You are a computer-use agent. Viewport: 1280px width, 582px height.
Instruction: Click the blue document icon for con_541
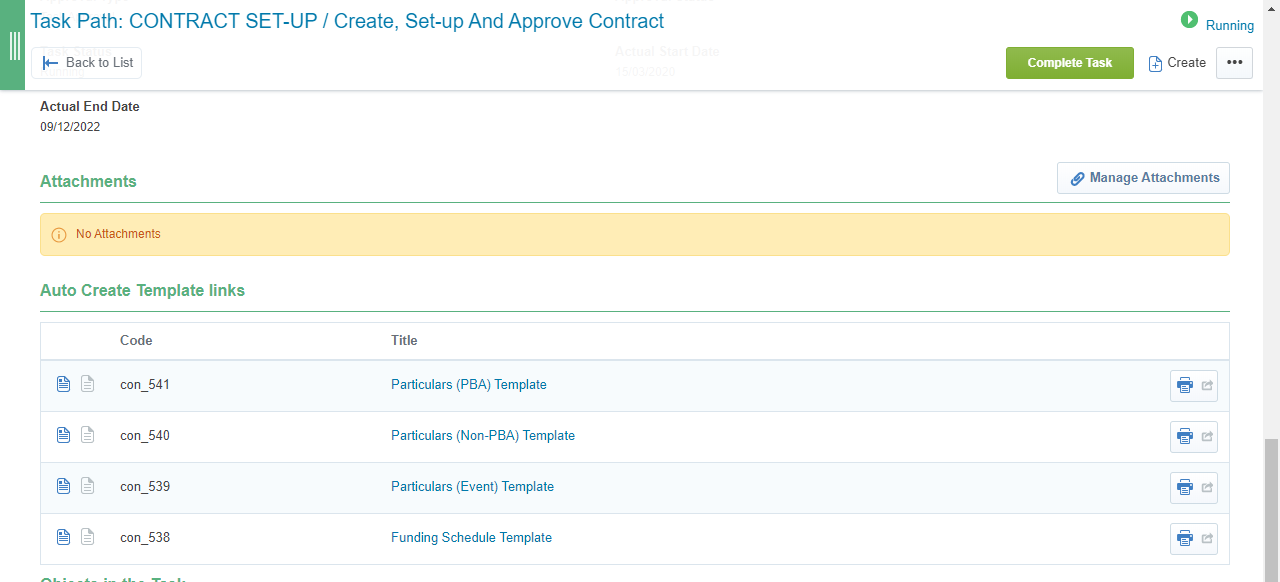point(63,384)
